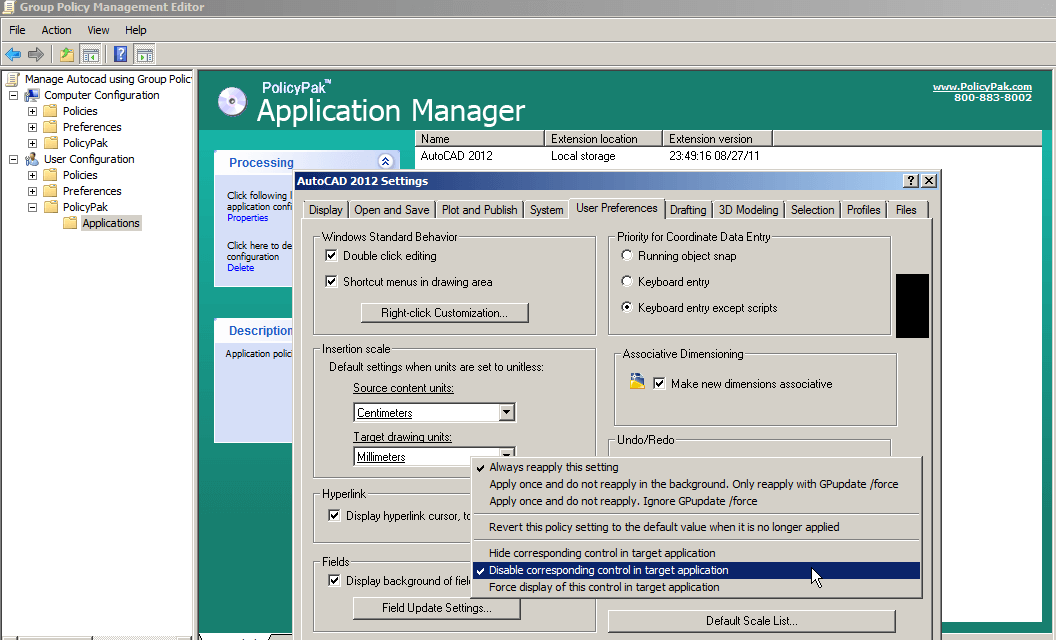The image size is (1056, 640).
Task: Expand Policies under User Configuration
Action: (x=32, y=175)
